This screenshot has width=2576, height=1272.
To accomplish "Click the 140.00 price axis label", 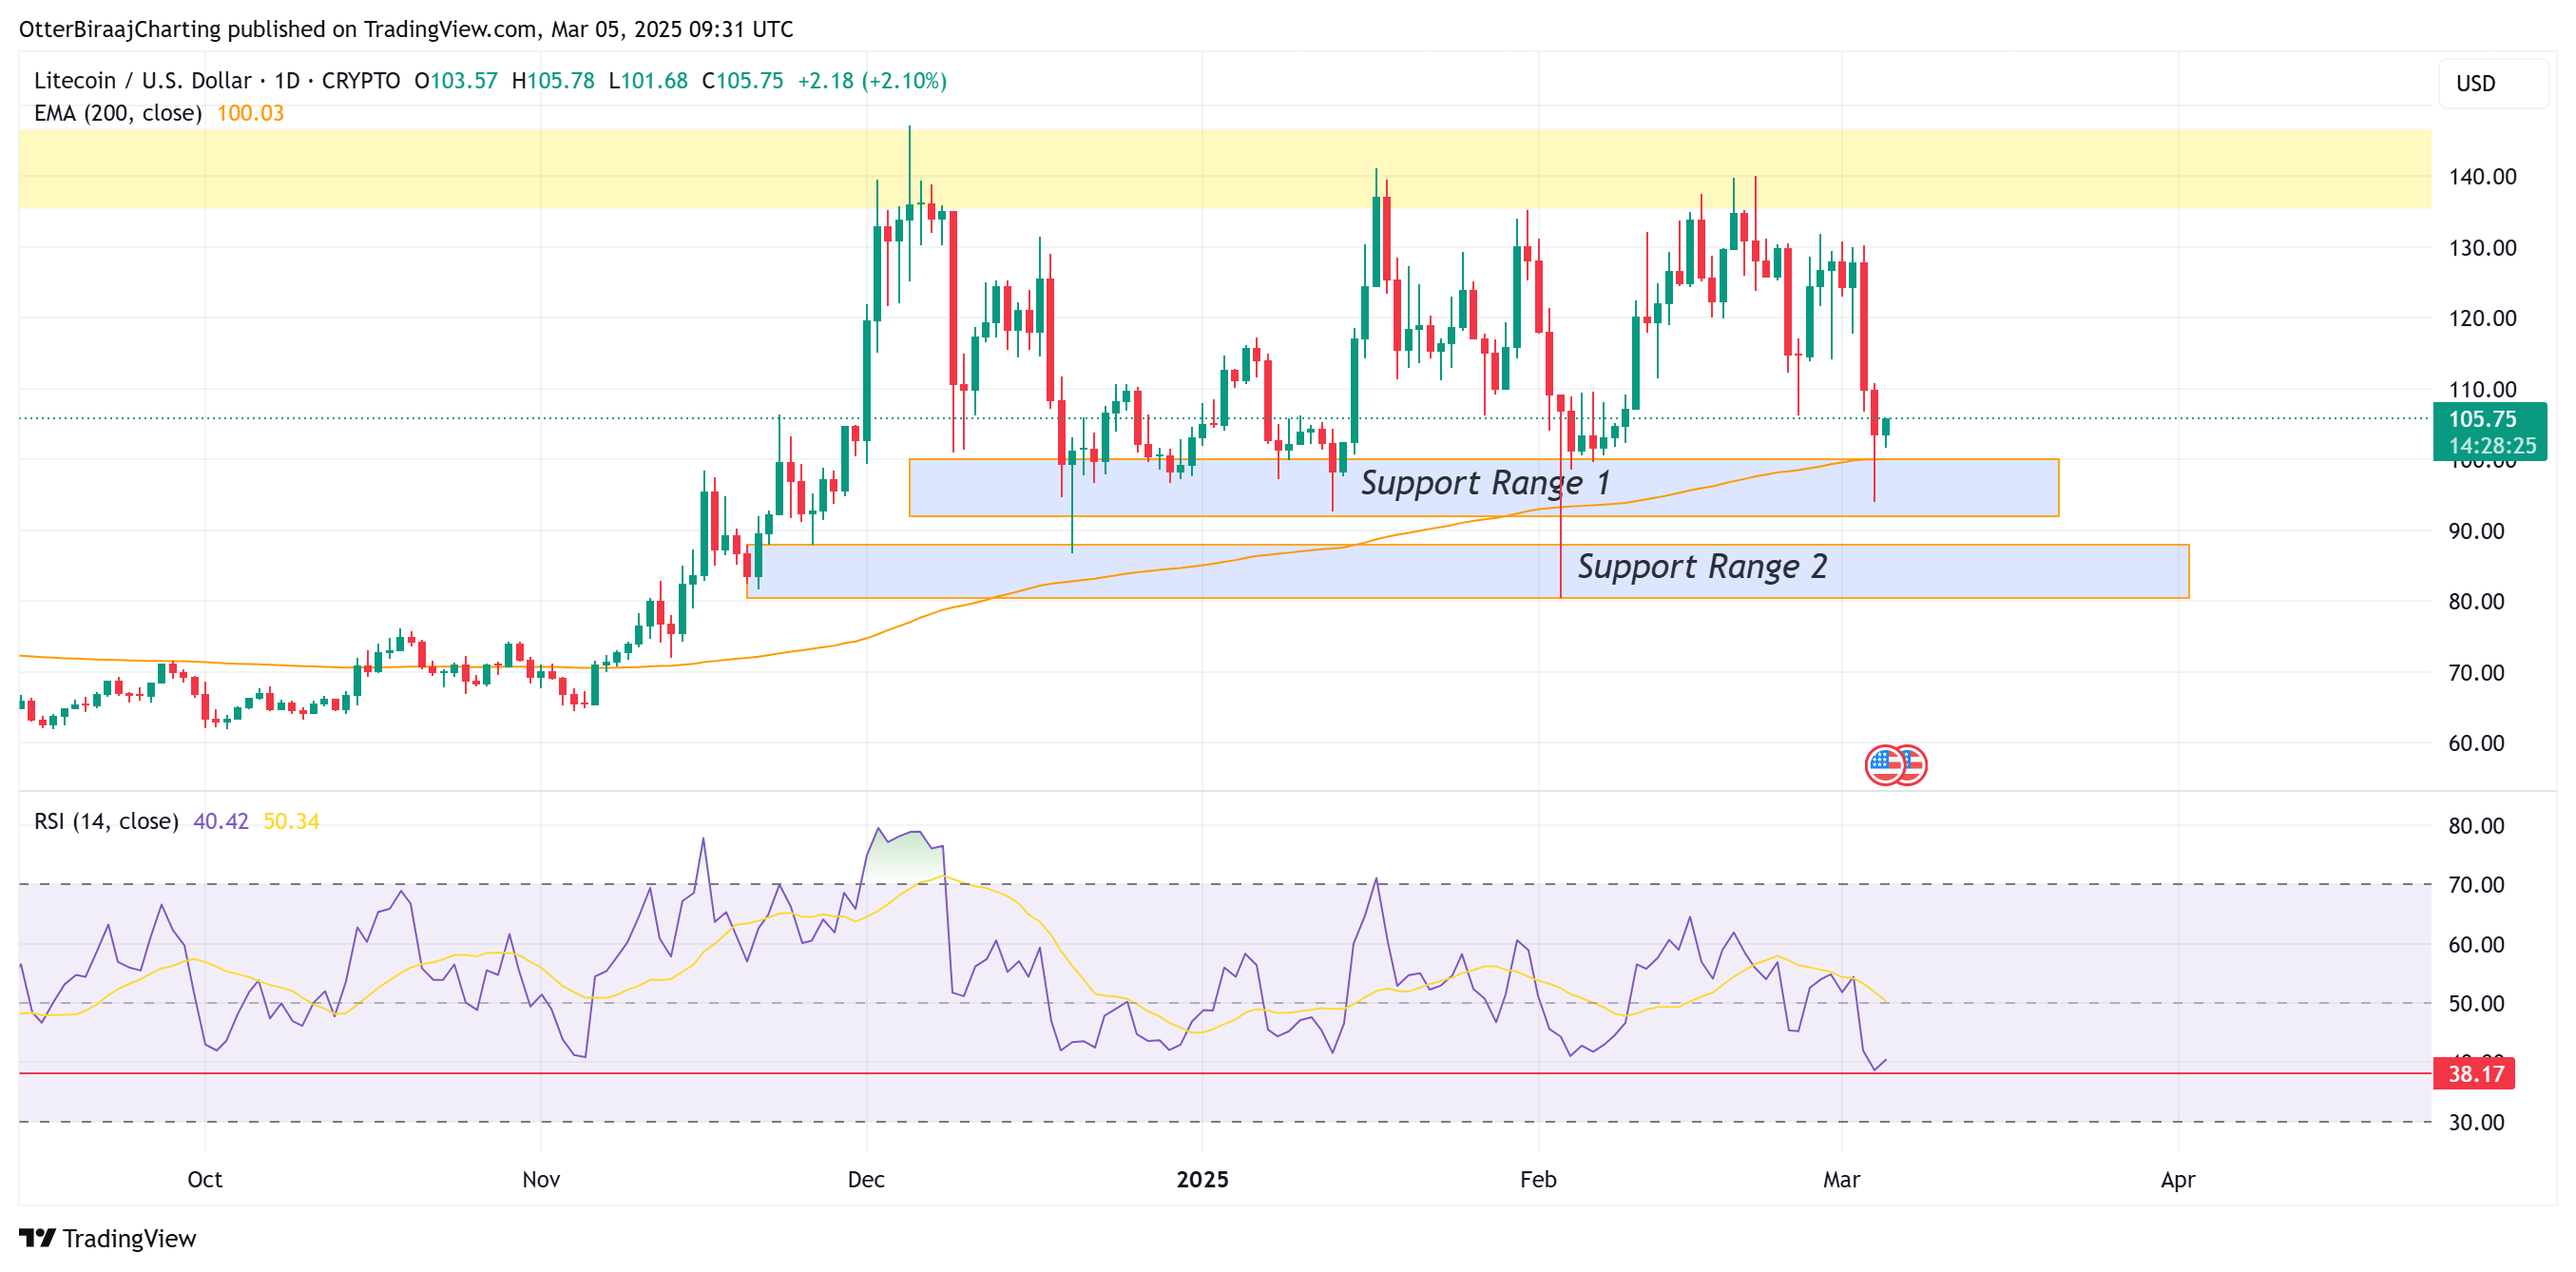I will click(x=2481, y=177).
